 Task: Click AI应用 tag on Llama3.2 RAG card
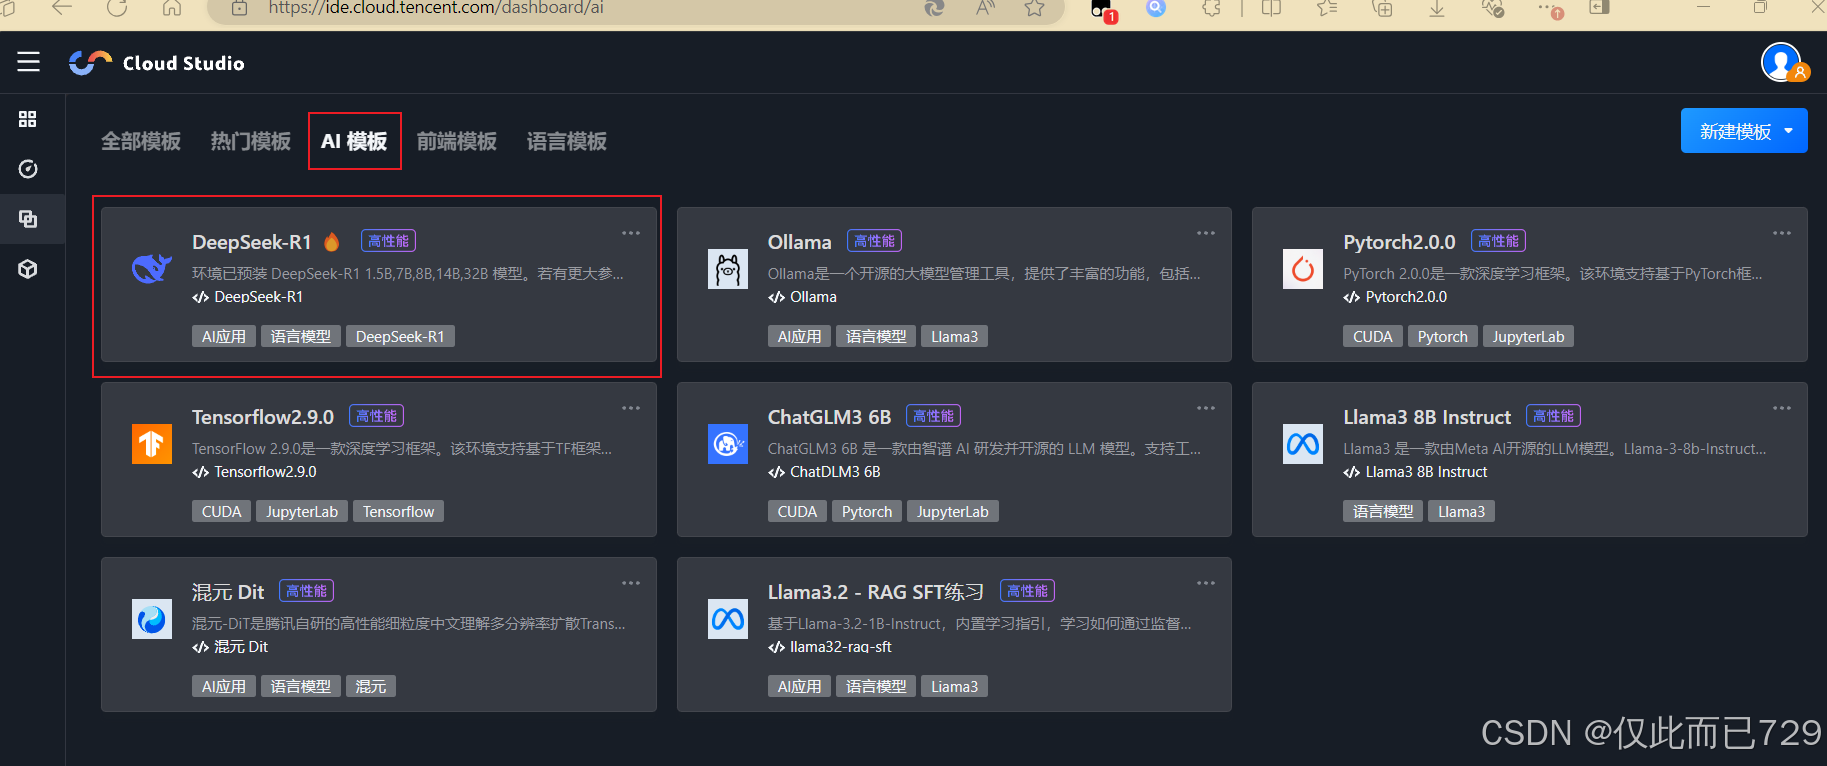click(x=800, y=686)
